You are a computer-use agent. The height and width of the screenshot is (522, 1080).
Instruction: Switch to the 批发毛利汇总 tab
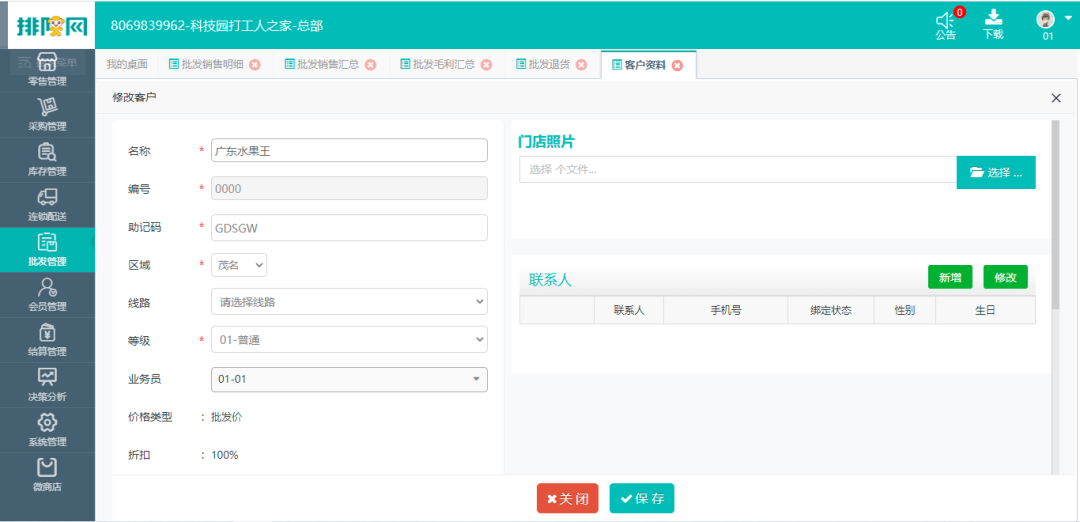pos(444,65)
